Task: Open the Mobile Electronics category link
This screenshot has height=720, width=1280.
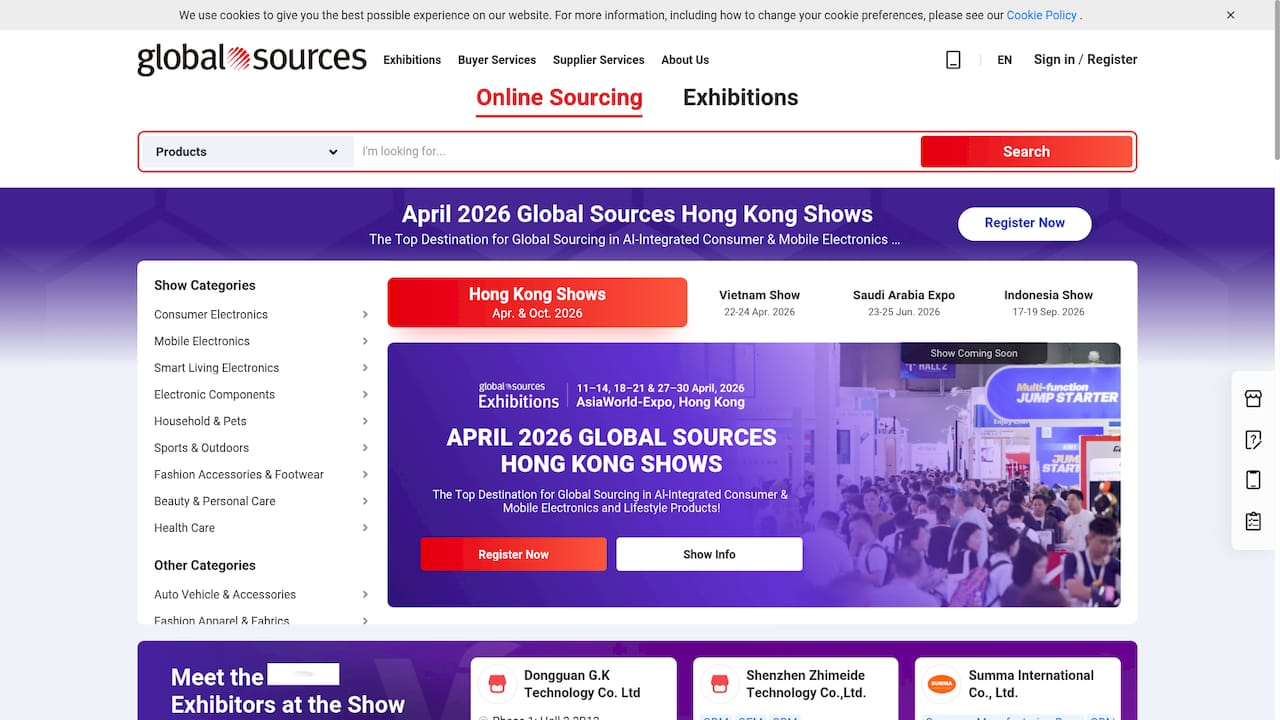Action: click(202, 341)
